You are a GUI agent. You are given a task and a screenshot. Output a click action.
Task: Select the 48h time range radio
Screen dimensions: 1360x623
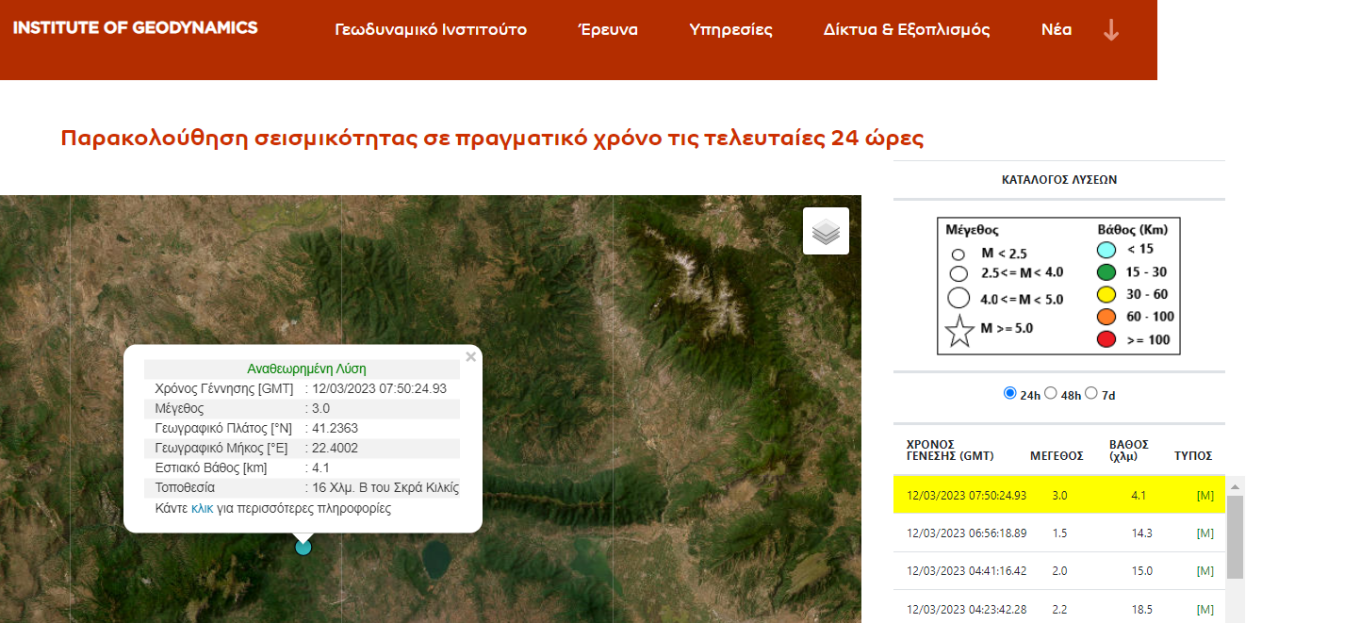coord(1050,393)
